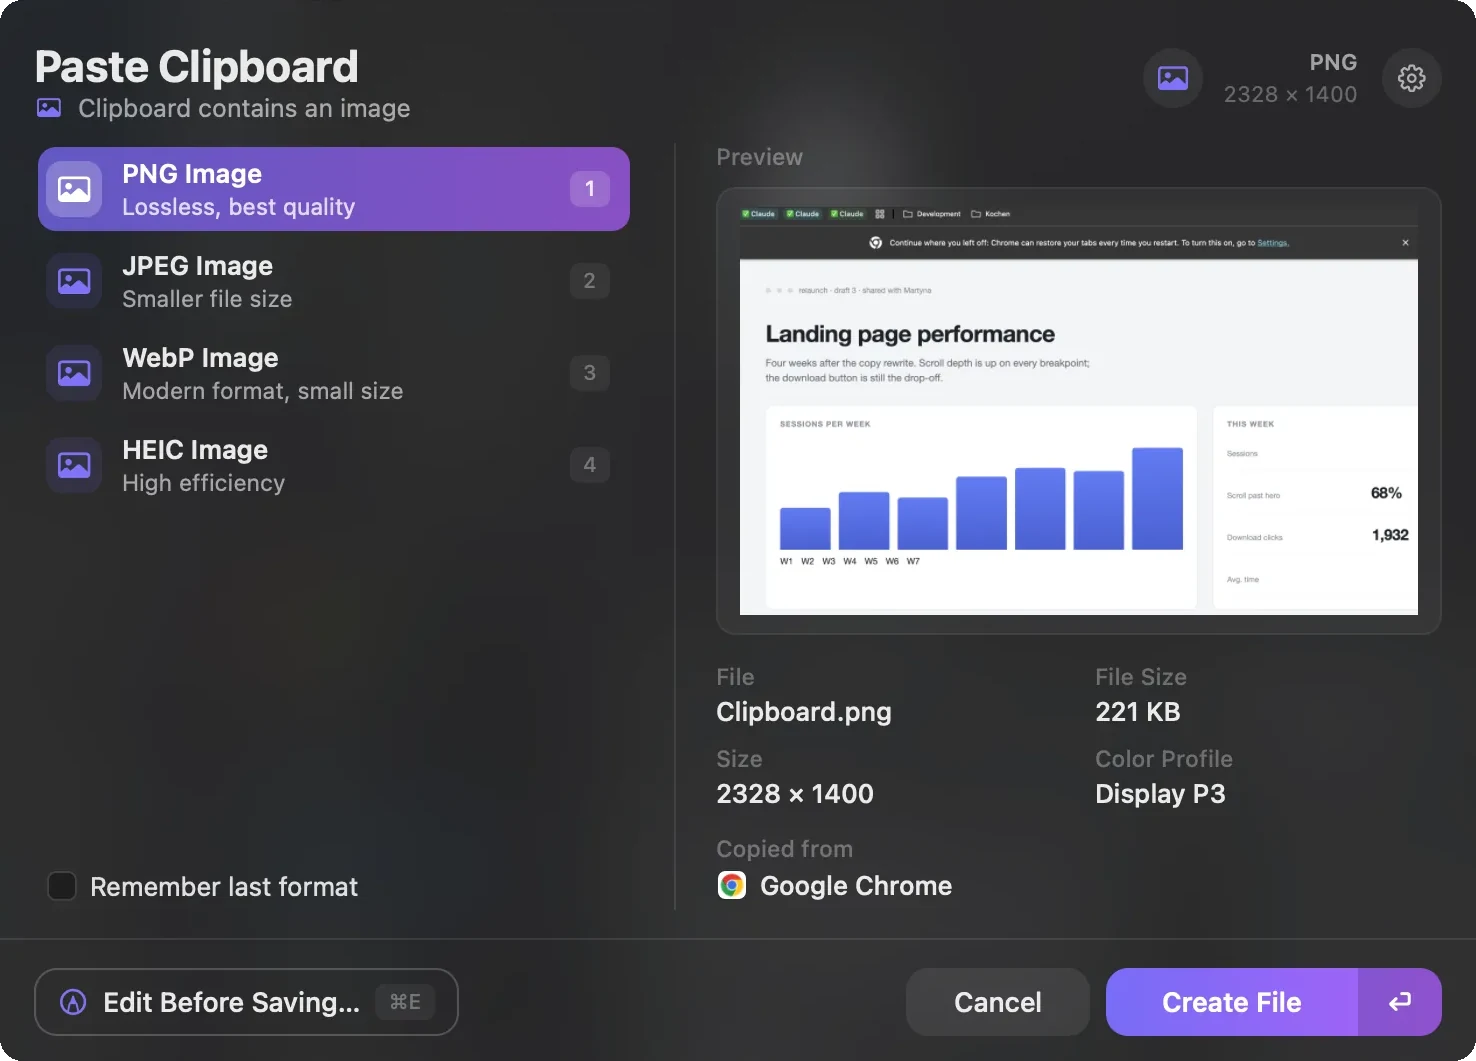Click the Google Chrome source text
The width and height of the screenshot is (1476, 1061).
pos(856,886)
